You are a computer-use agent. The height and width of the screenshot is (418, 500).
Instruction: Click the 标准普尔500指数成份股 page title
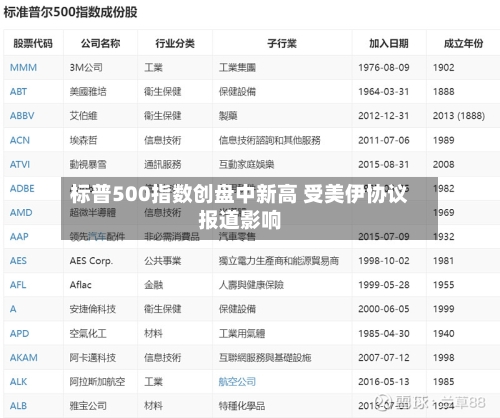tap(70, 12)
